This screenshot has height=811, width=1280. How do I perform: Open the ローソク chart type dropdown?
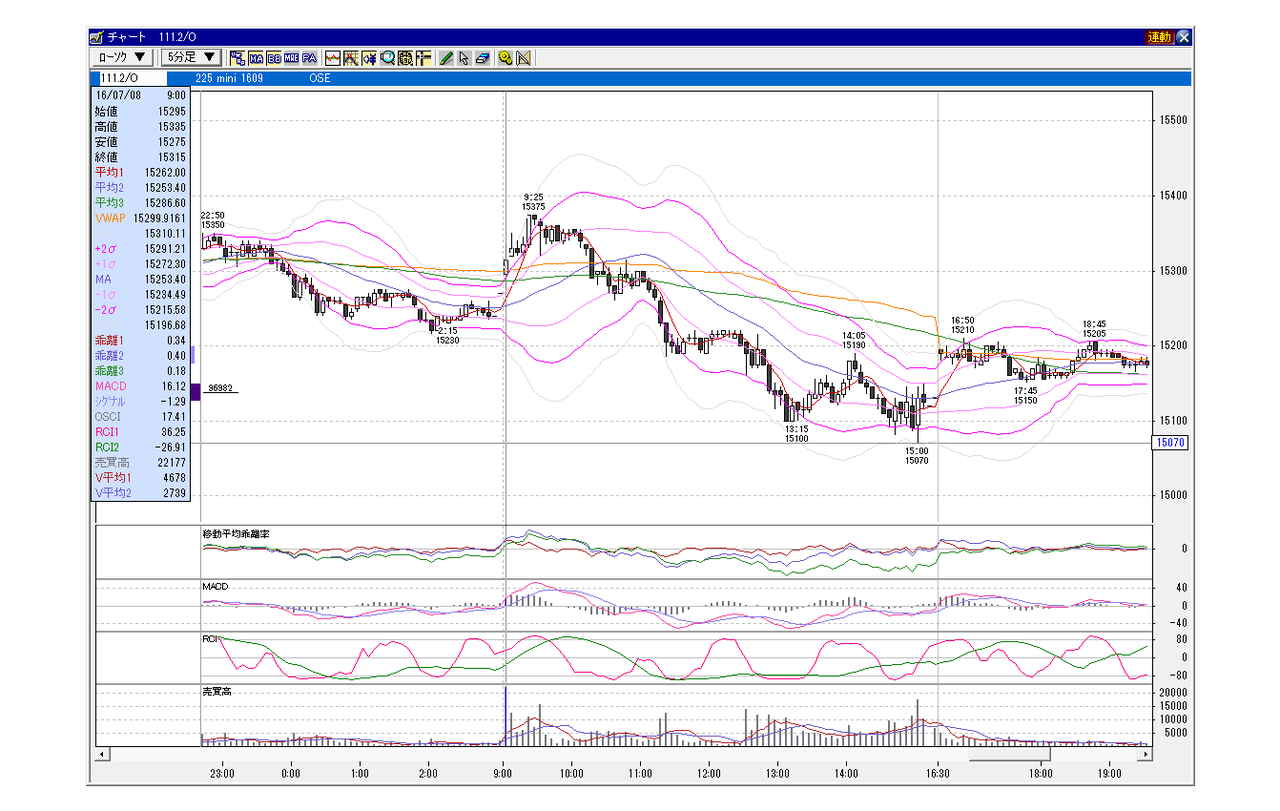click(x=123, y=58)
